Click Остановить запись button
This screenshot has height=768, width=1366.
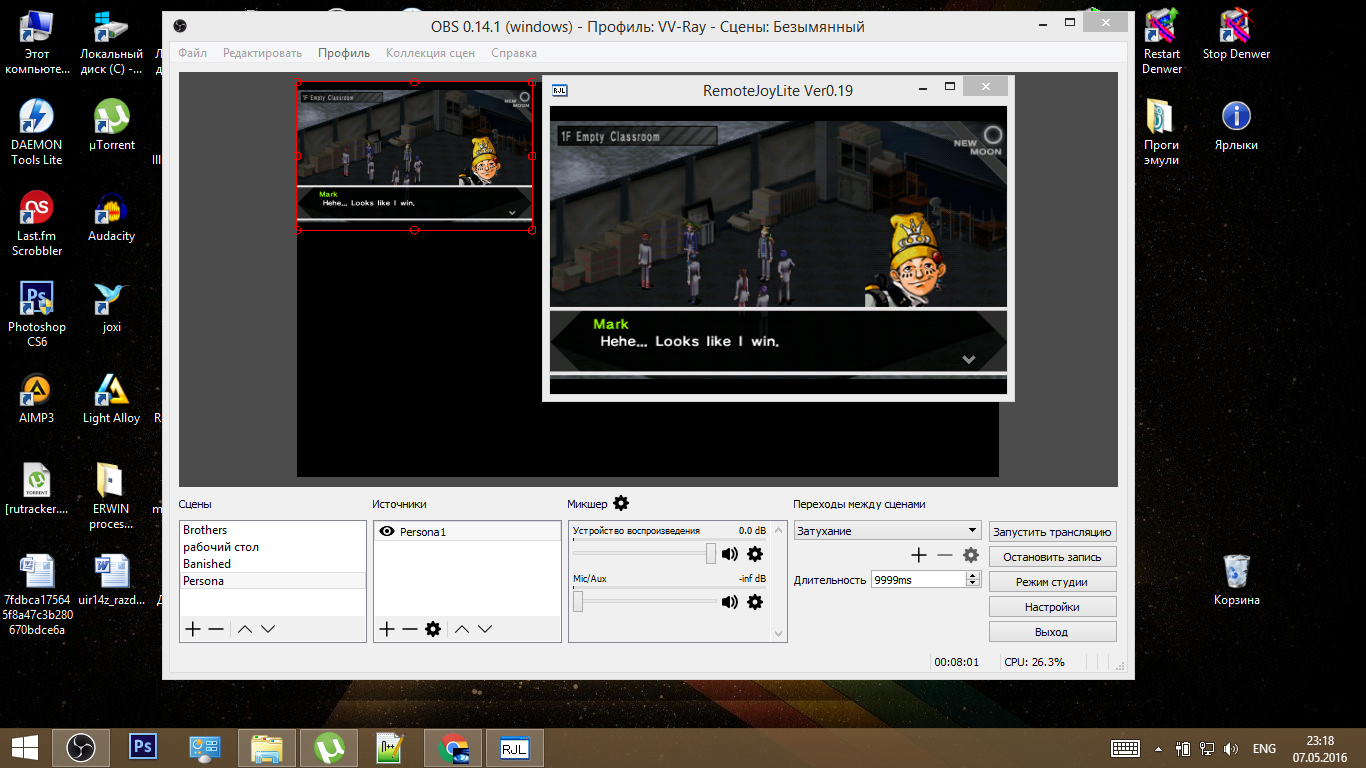pos(1052,557)
